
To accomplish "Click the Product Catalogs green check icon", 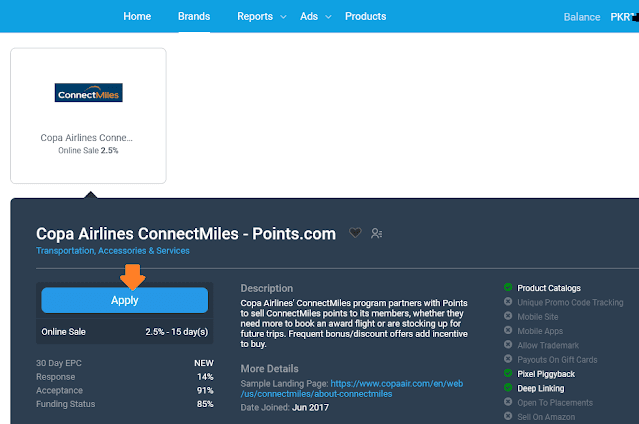I will [x=508, y=287].
